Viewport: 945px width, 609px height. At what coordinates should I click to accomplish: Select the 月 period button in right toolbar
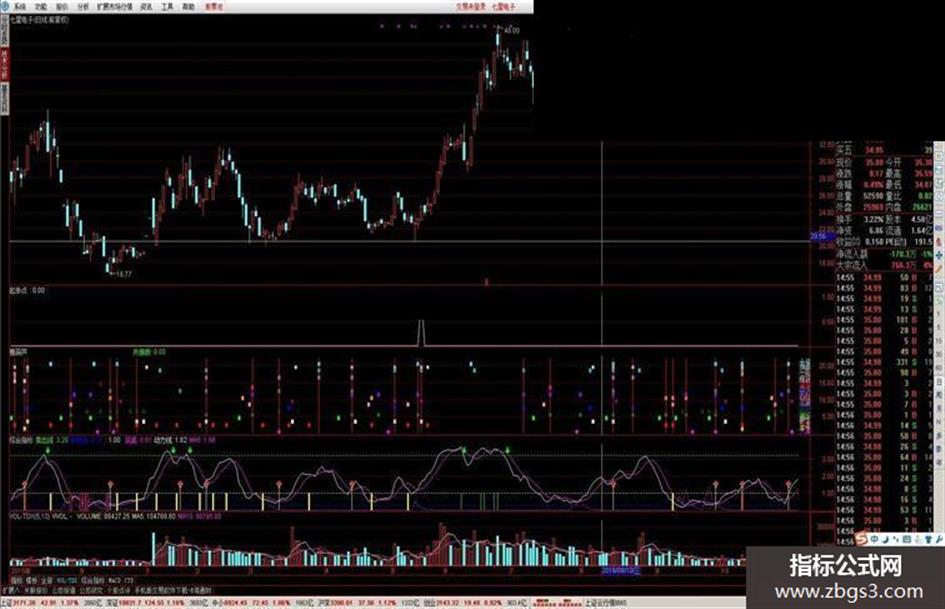939,409
